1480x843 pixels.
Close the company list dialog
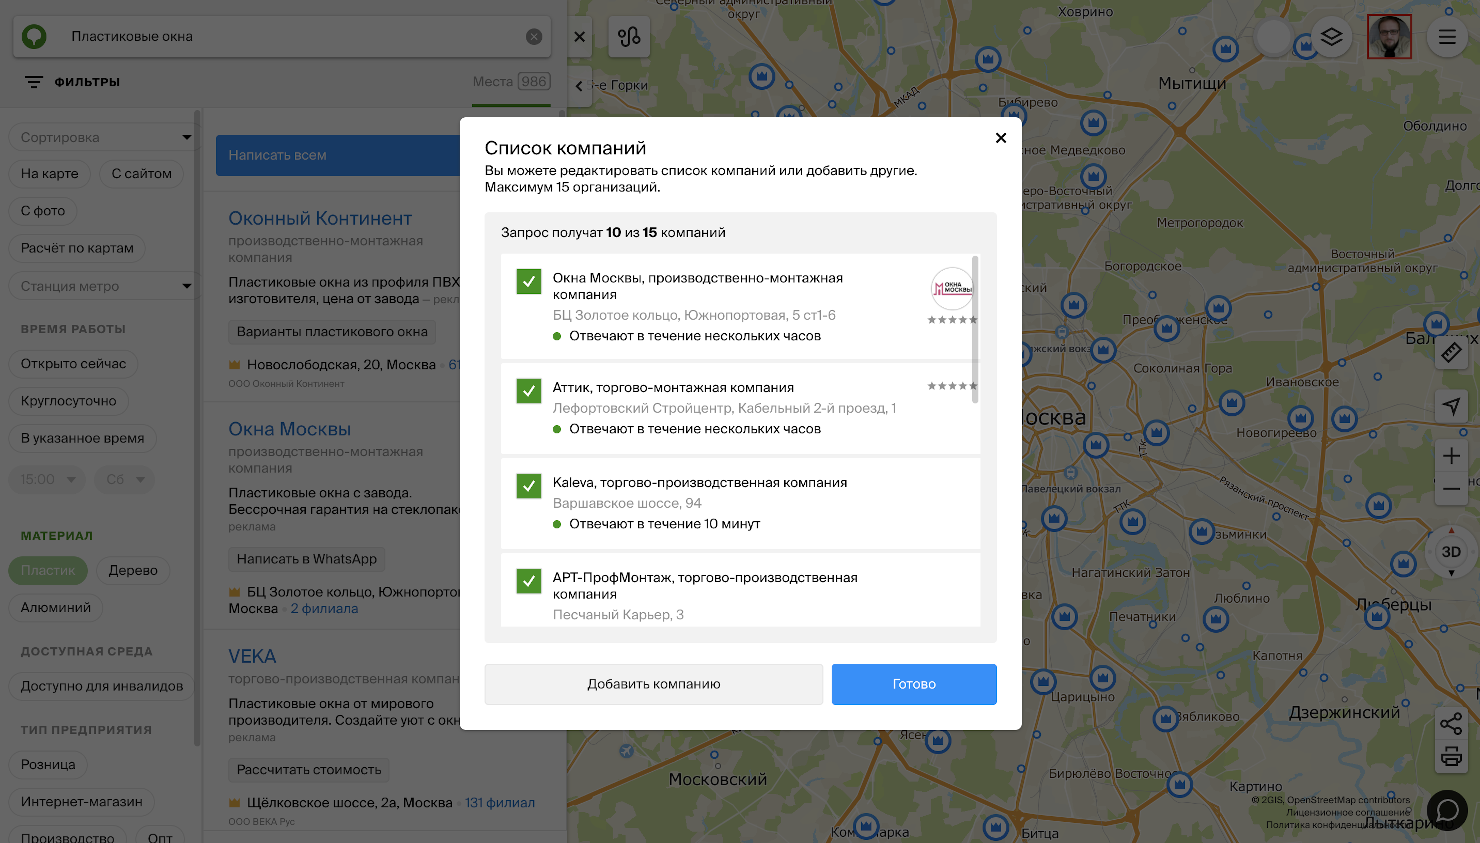(1000, 138)
